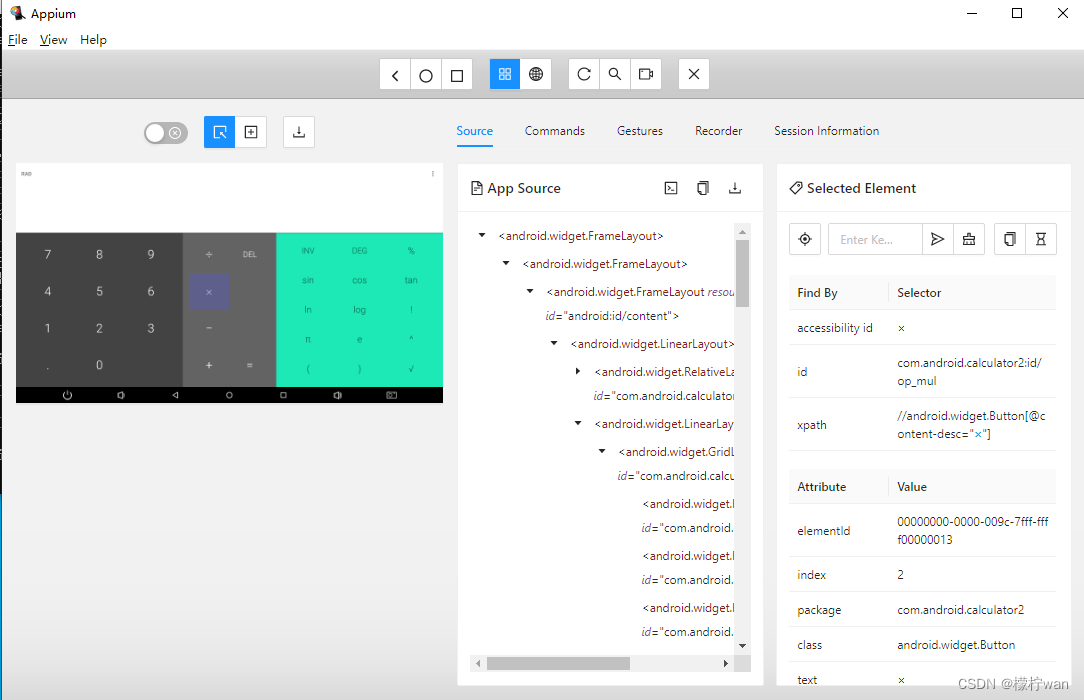Viewport: 1084px width, 700px height.
Task: Tap the selected element target icon
Action: coord(805,239)
